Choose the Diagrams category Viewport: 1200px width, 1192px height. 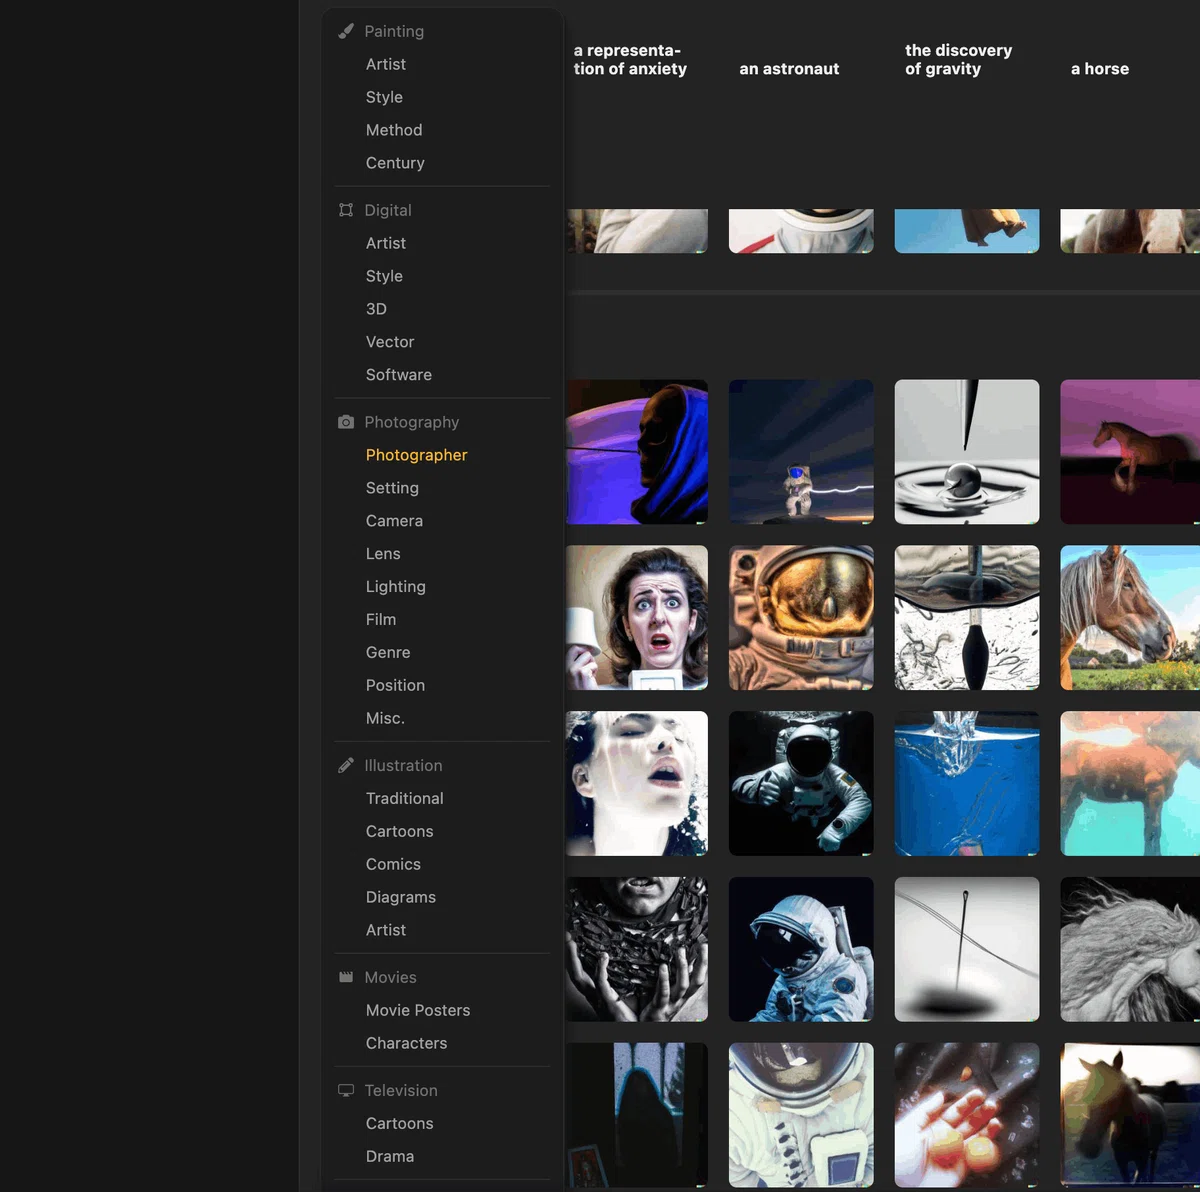[x=401, y=897]
